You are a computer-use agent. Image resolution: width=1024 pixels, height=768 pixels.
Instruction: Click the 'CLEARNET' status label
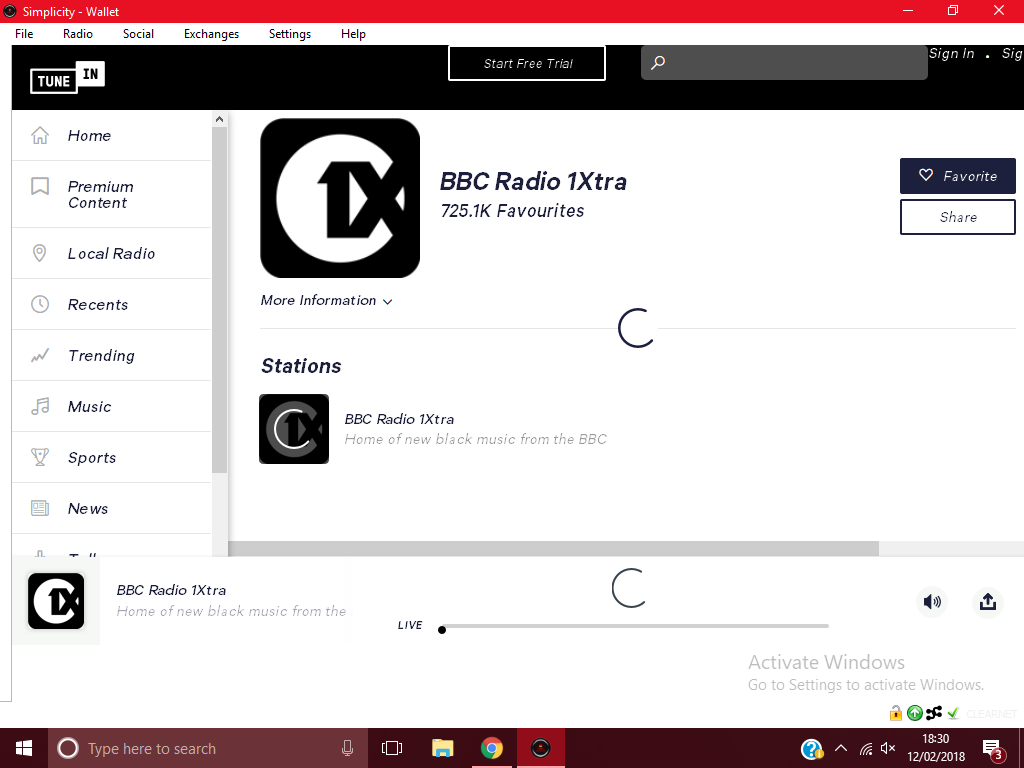point(991,714)
